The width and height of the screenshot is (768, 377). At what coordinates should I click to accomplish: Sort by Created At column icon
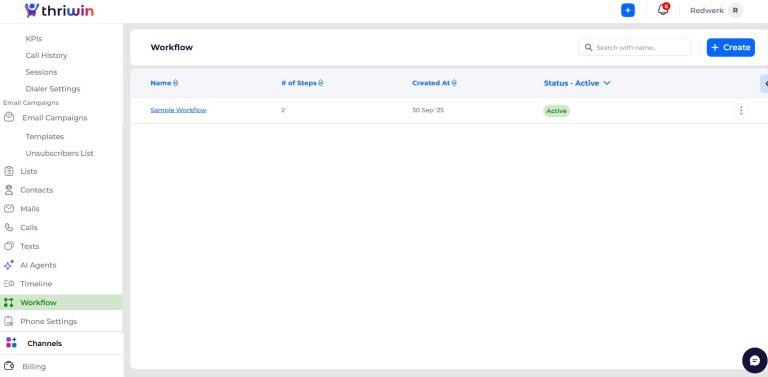[454, 83]
